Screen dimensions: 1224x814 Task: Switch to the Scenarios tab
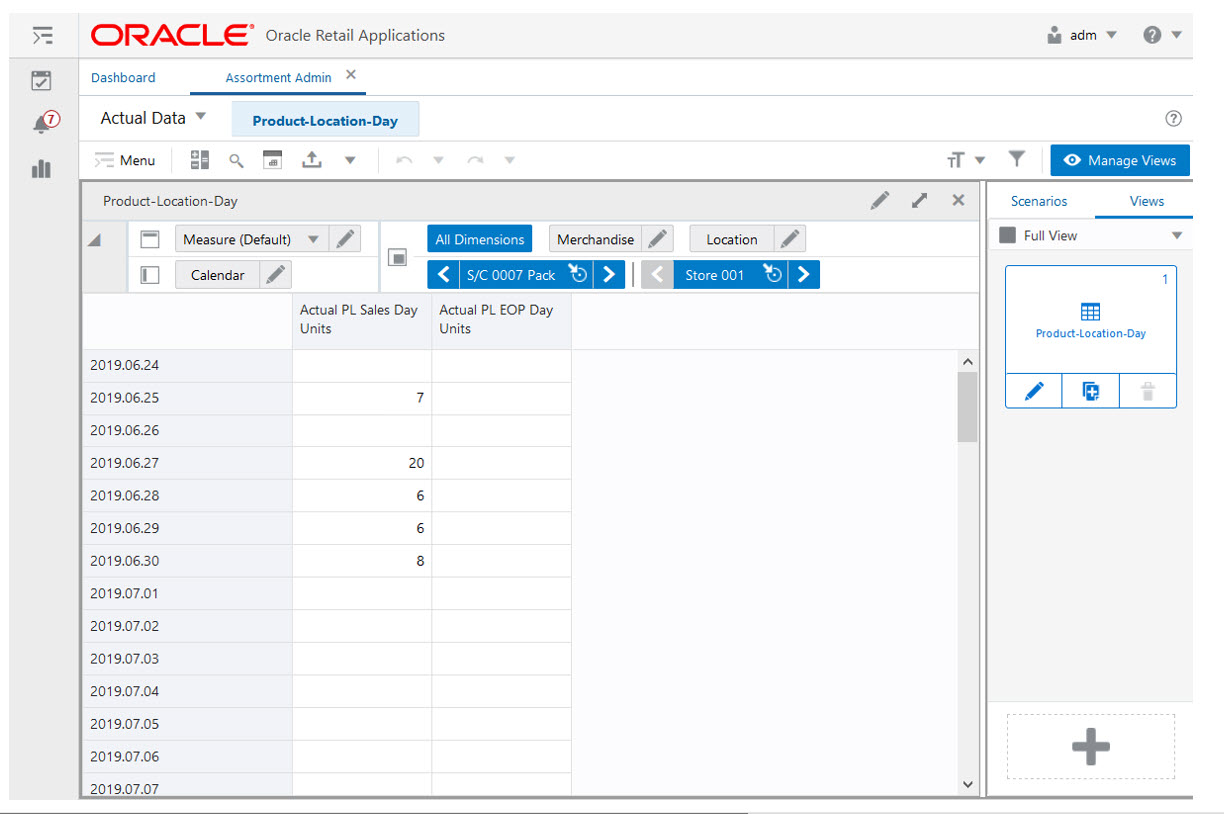1039,201
